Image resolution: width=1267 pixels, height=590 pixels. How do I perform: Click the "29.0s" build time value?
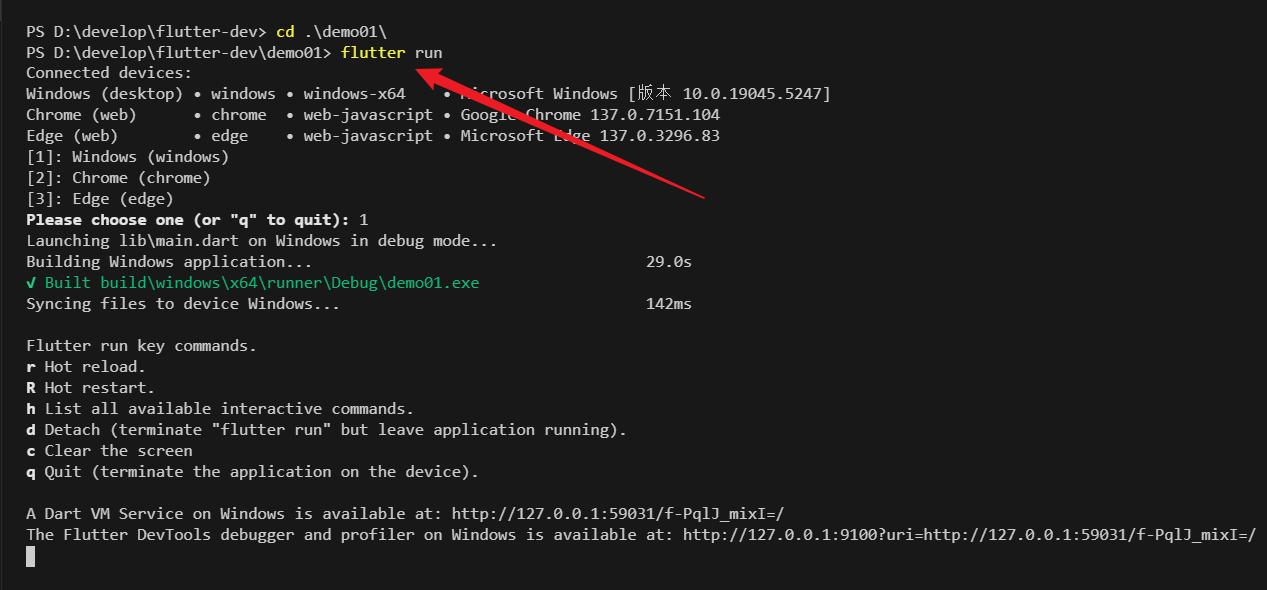coord(669,262)
